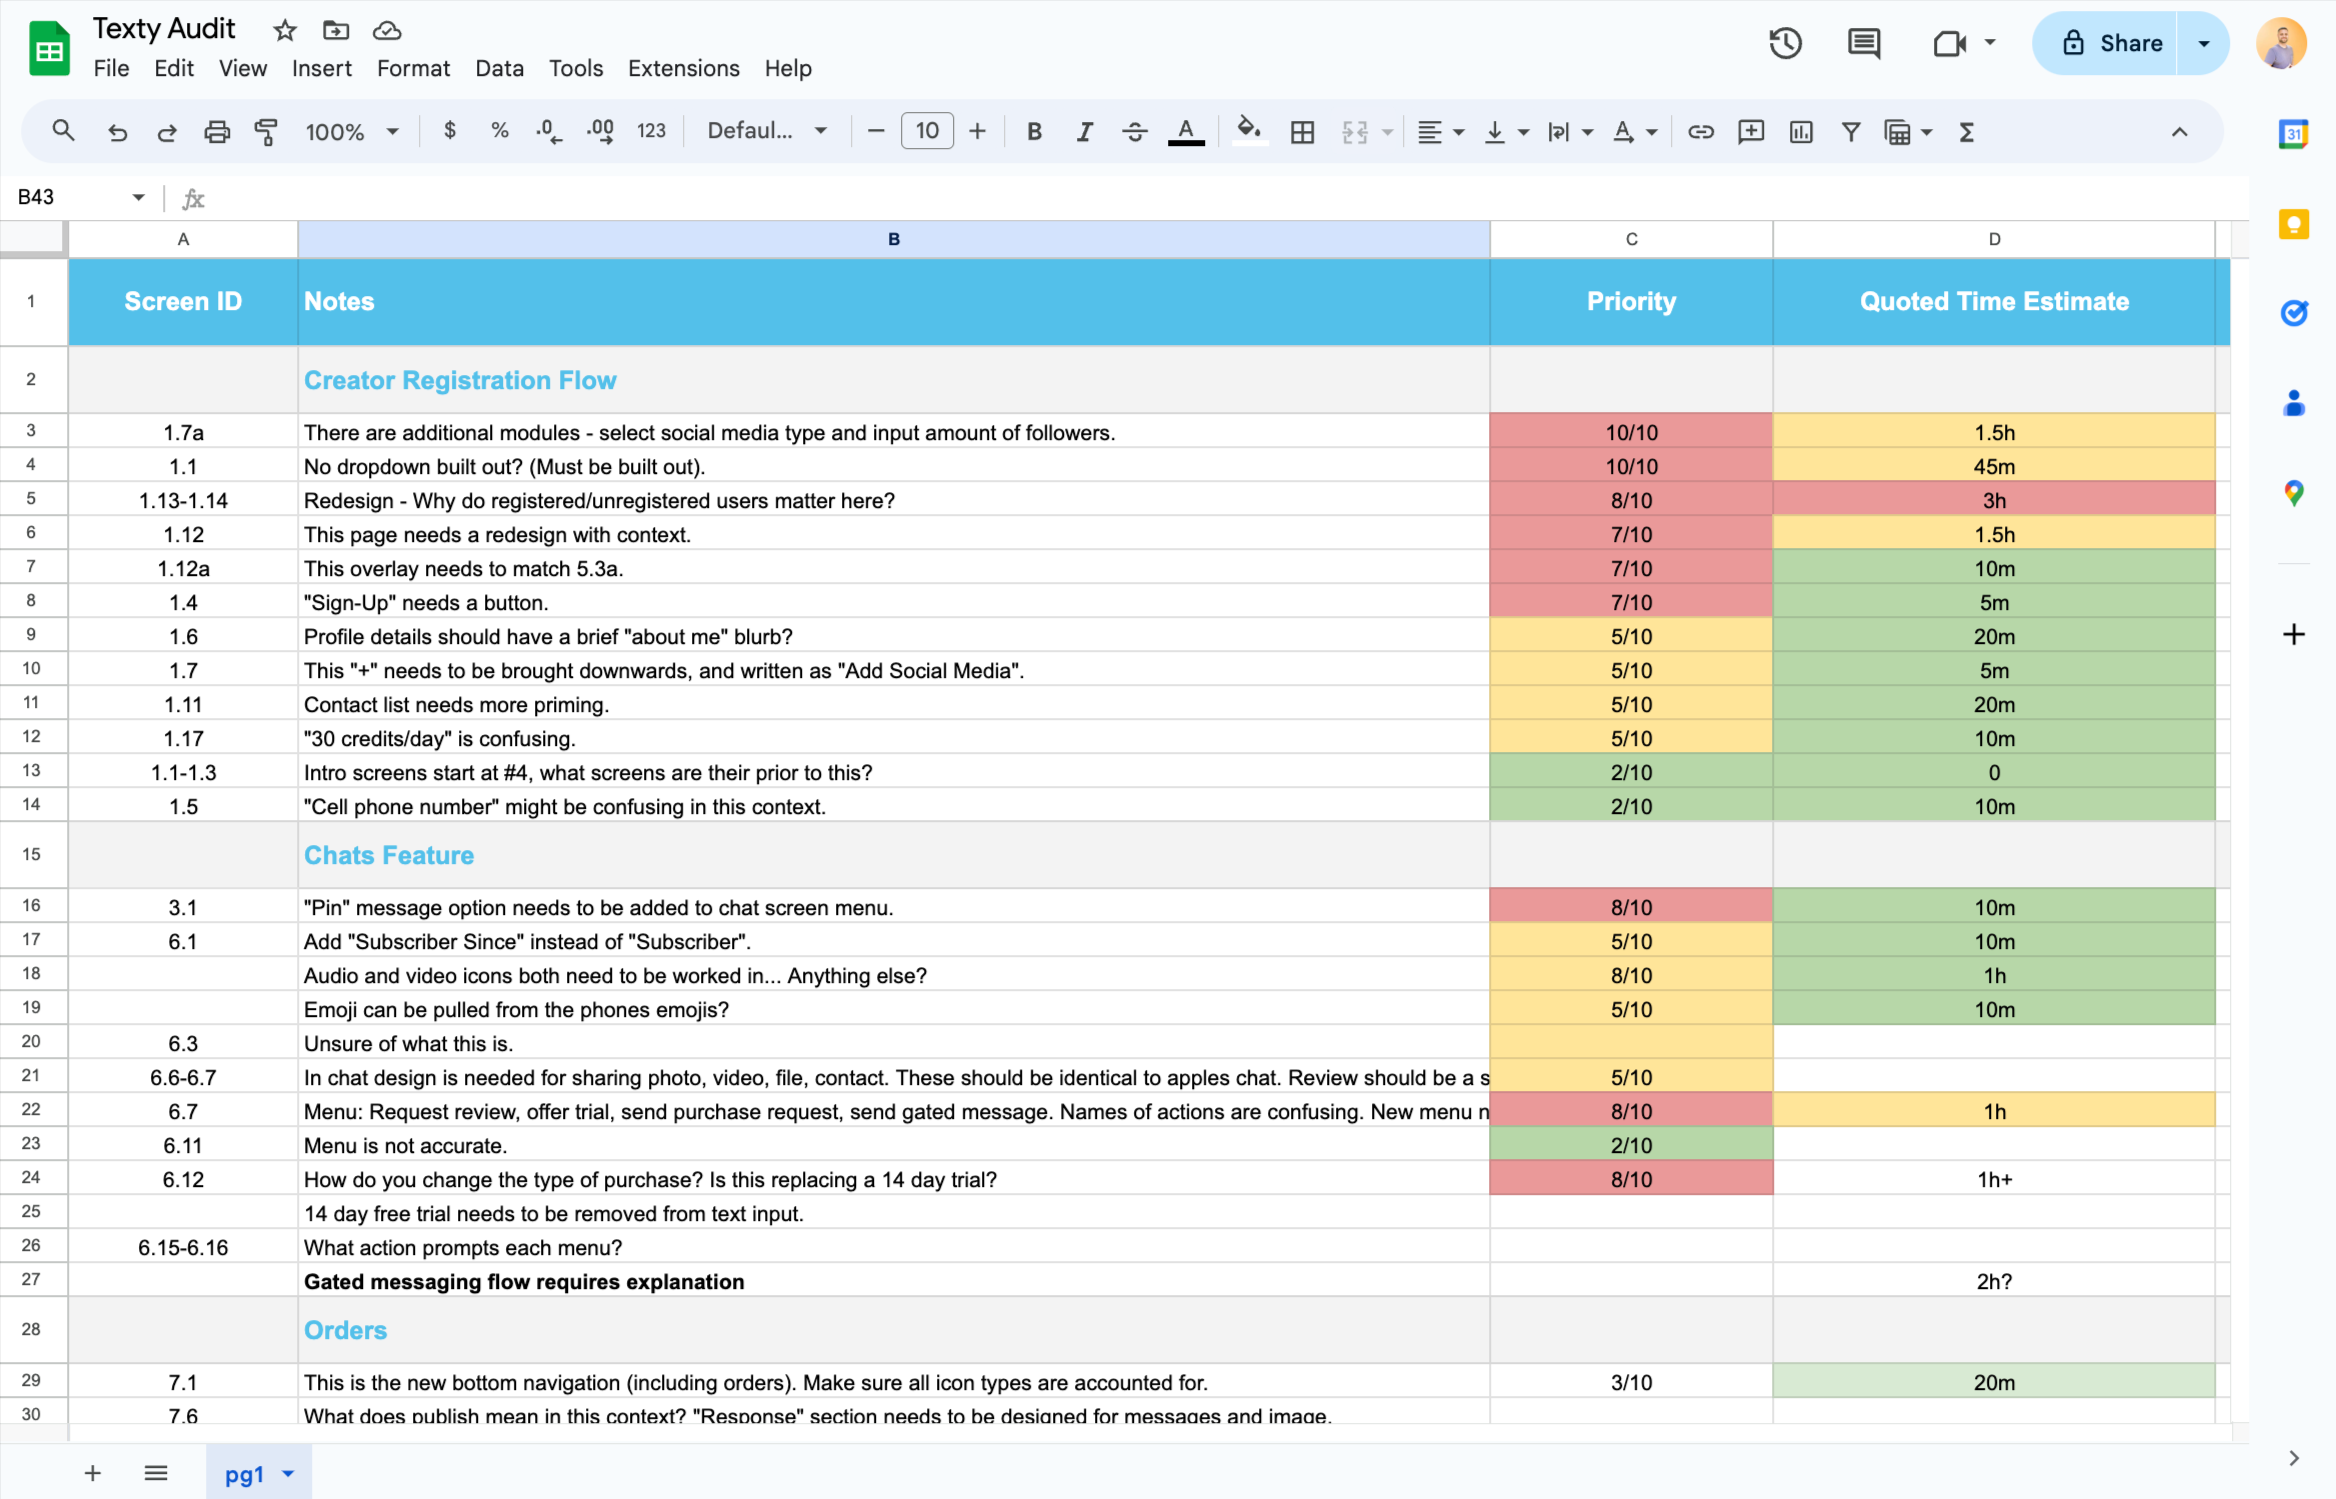This screenshot has width=2336, height=1499.
Task: Open the fill color picker
Action: pyautogui.click(x=1248, y=131)
